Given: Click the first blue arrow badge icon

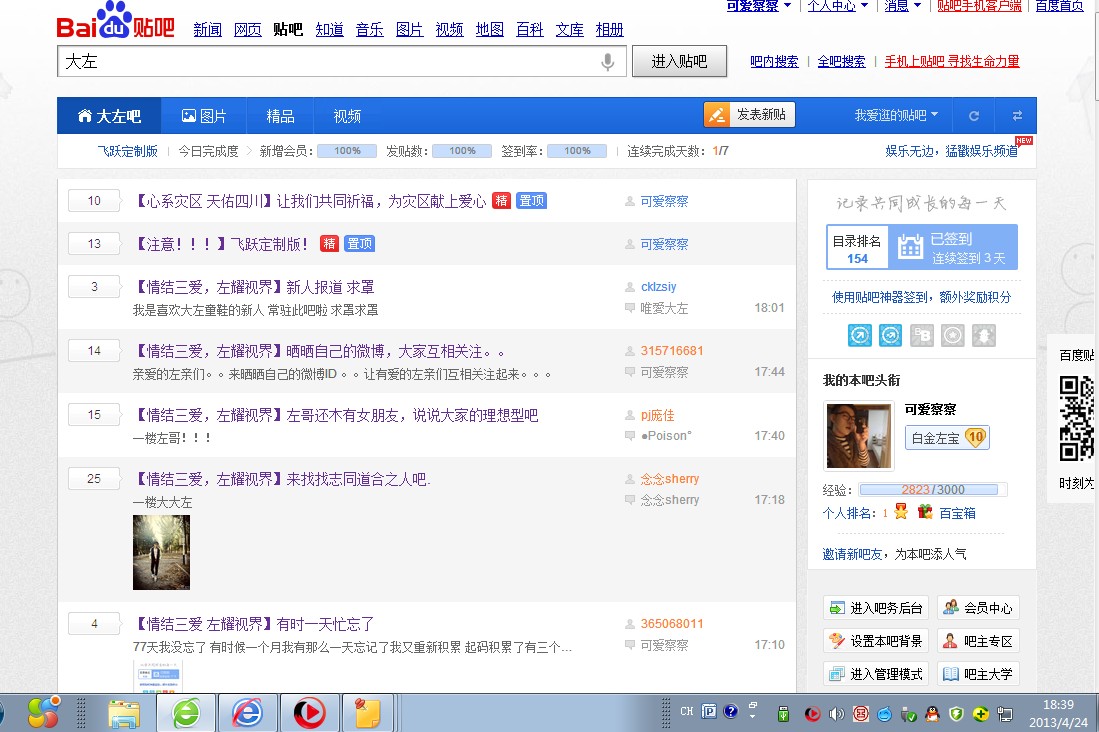Looking at the screenshot, I should [x=859, y=335].
